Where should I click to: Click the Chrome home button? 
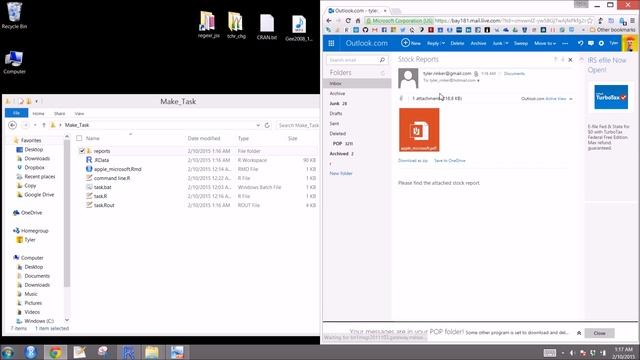pos(358,20)
